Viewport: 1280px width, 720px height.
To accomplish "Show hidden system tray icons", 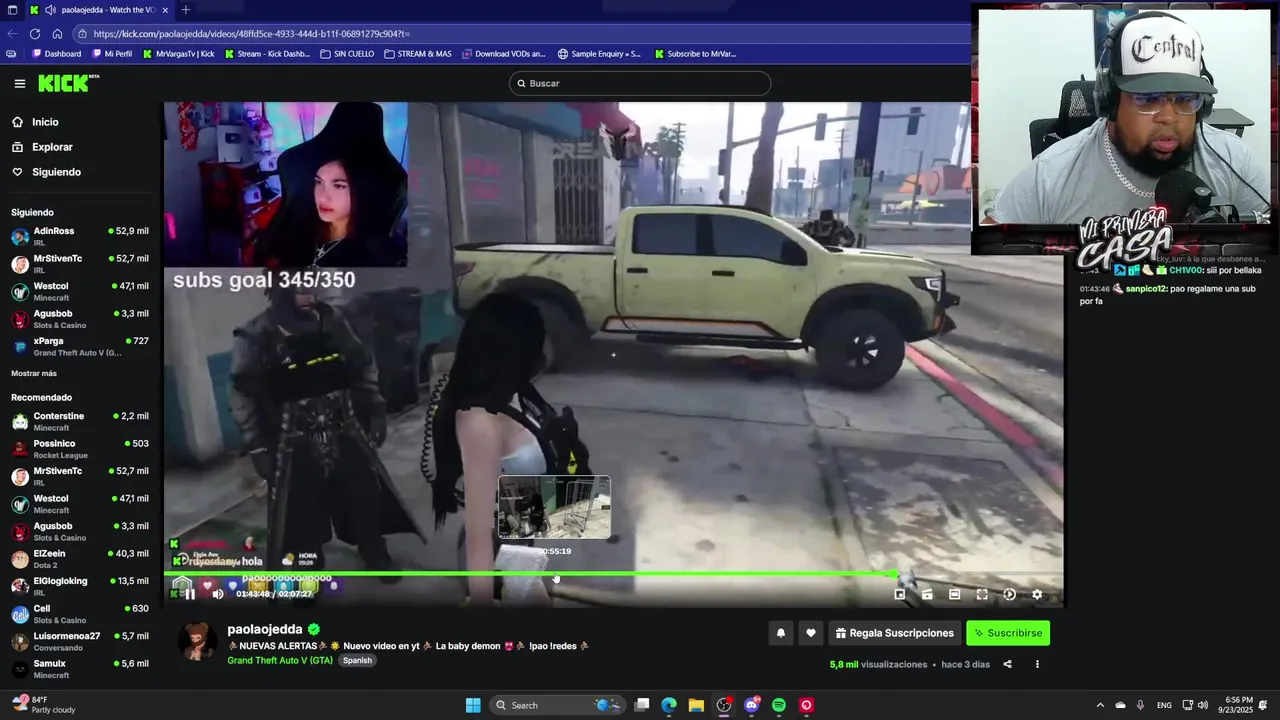I will (x=1100, y=705).
